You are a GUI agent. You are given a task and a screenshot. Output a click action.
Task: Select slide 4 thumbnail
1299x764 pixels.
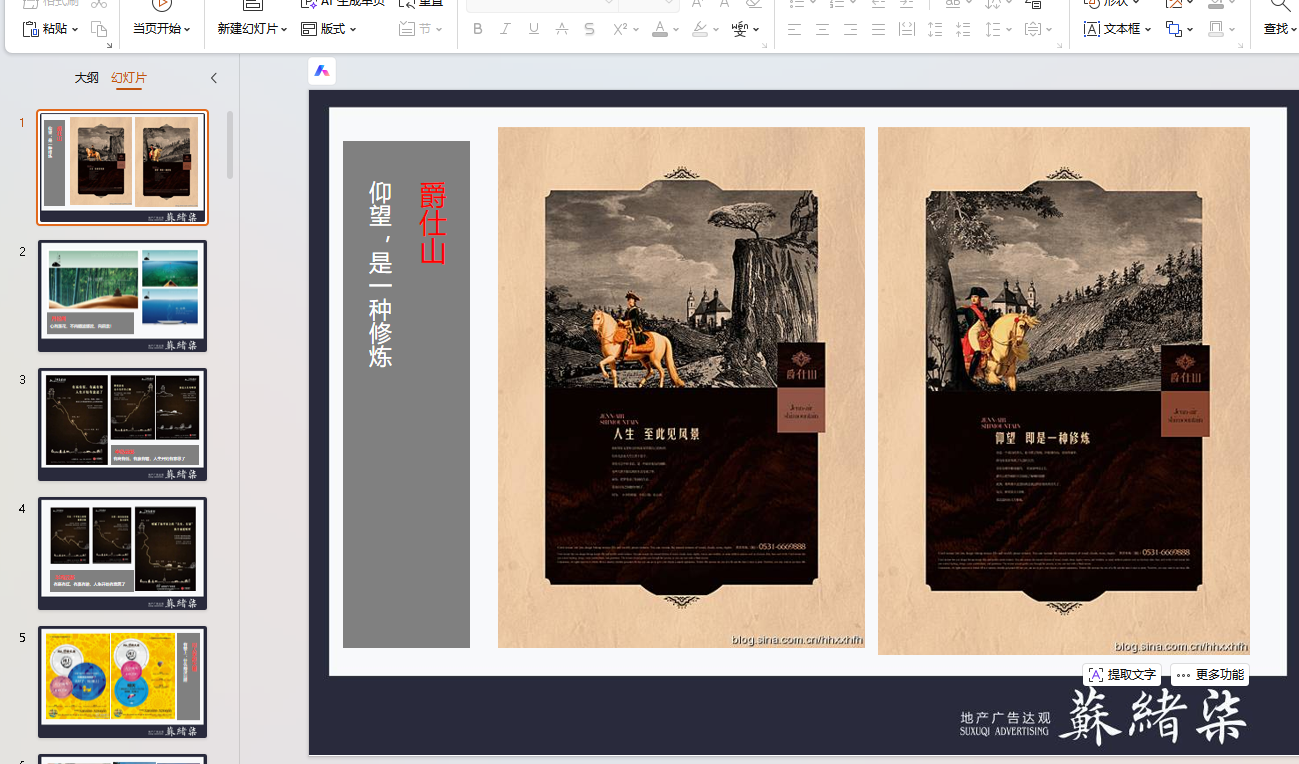[x=123, y=554]
